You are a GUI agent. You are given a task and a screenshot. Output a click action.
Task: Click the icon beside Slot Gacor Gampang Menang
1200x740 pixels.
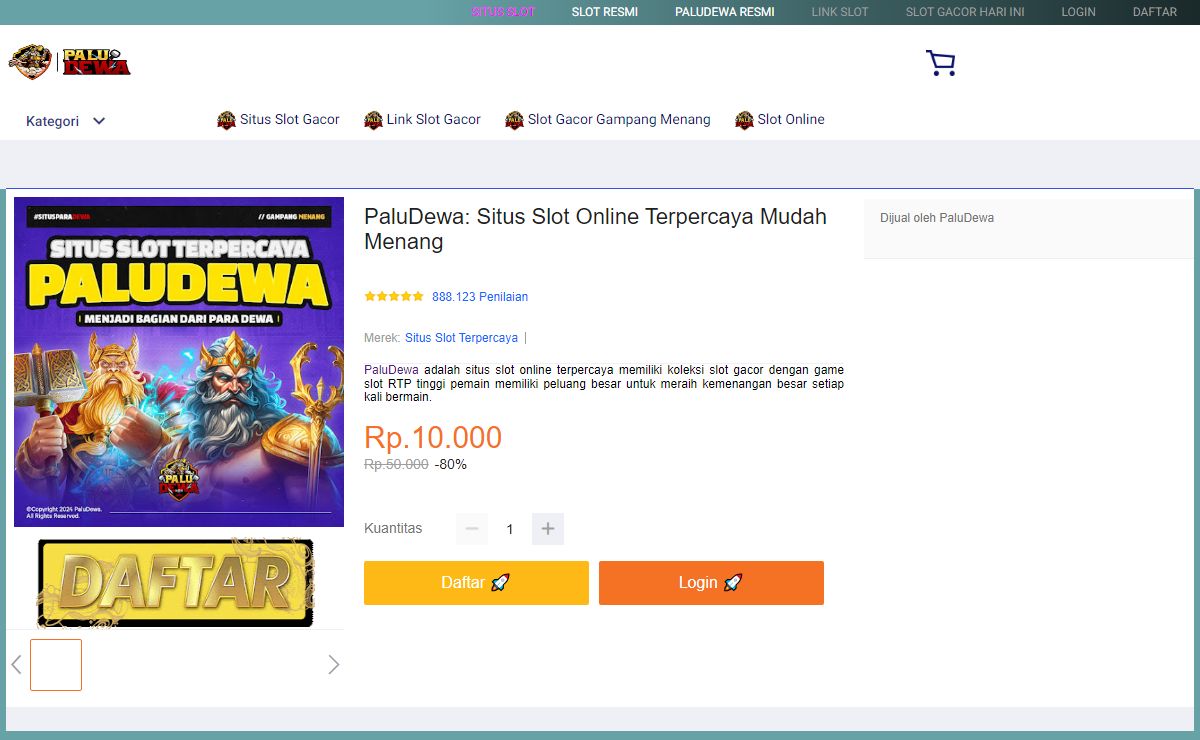tap(514, 120)
